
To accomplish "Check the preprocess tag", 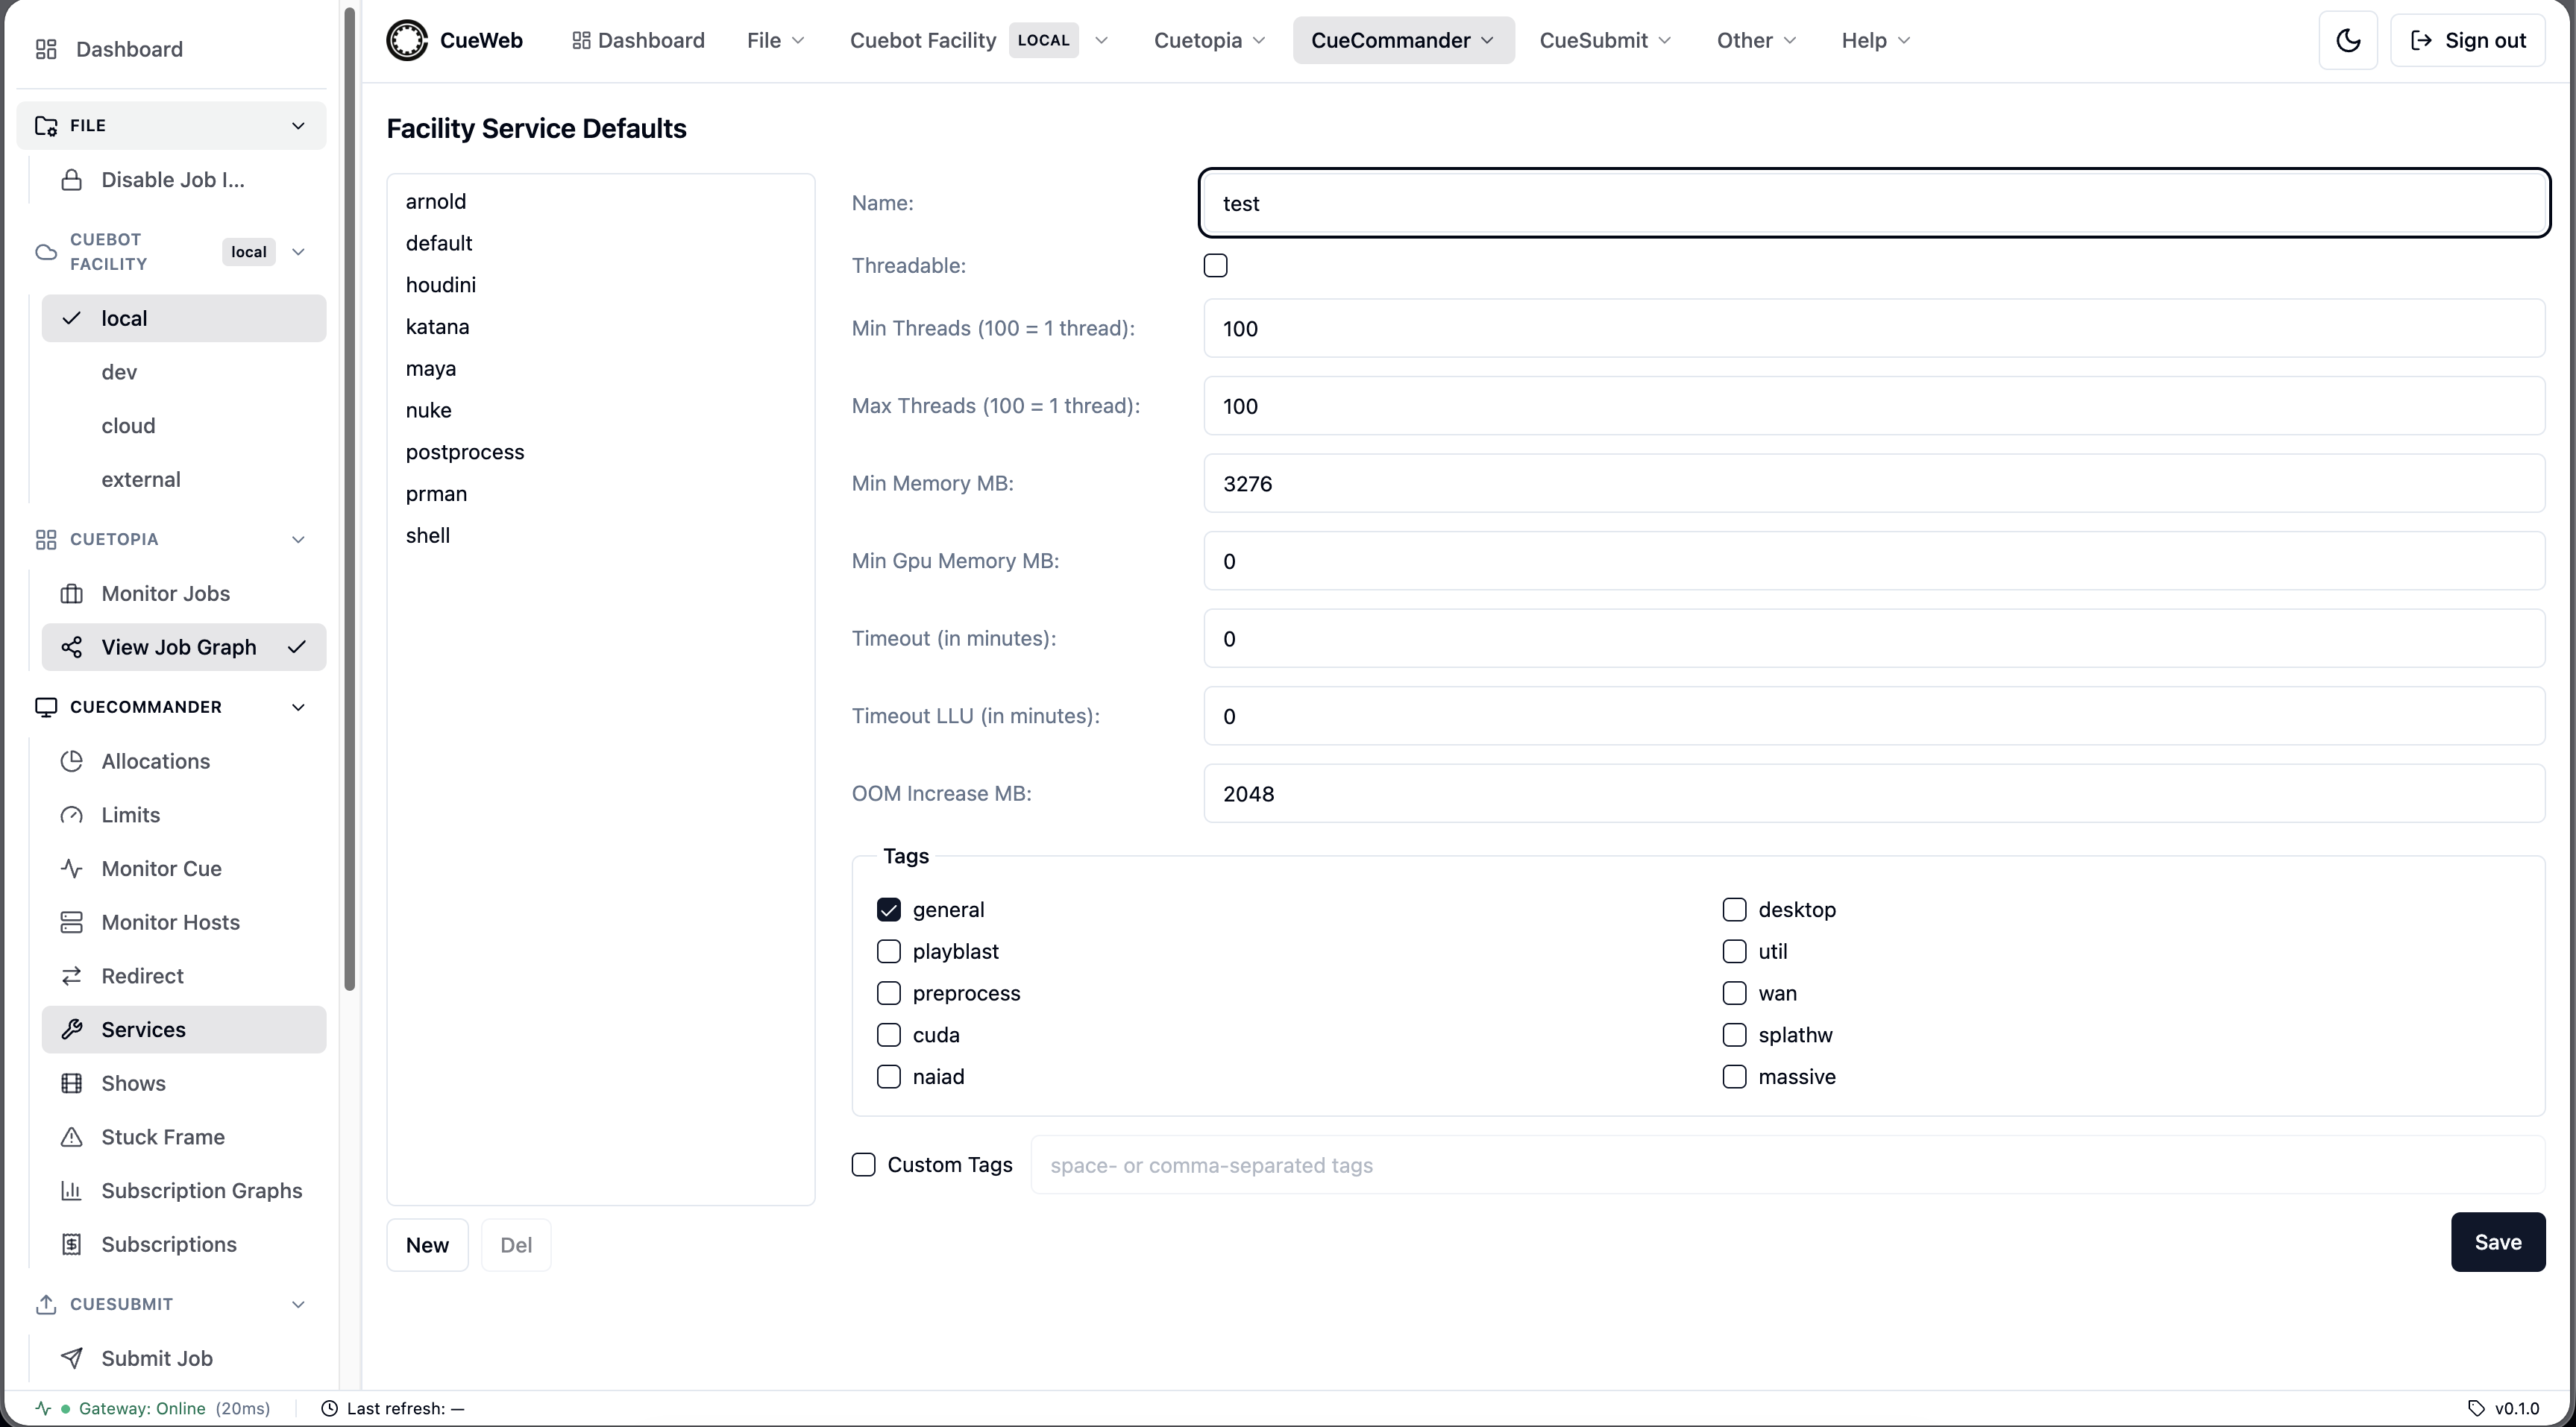I will pyautogui.click(x=888, y=993).
